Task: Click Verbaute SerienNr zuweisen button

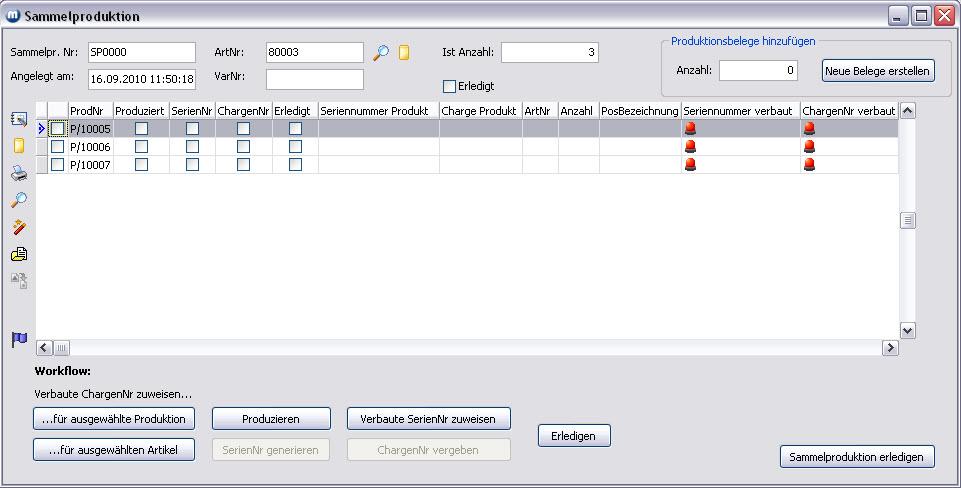Action: [429, 419]
